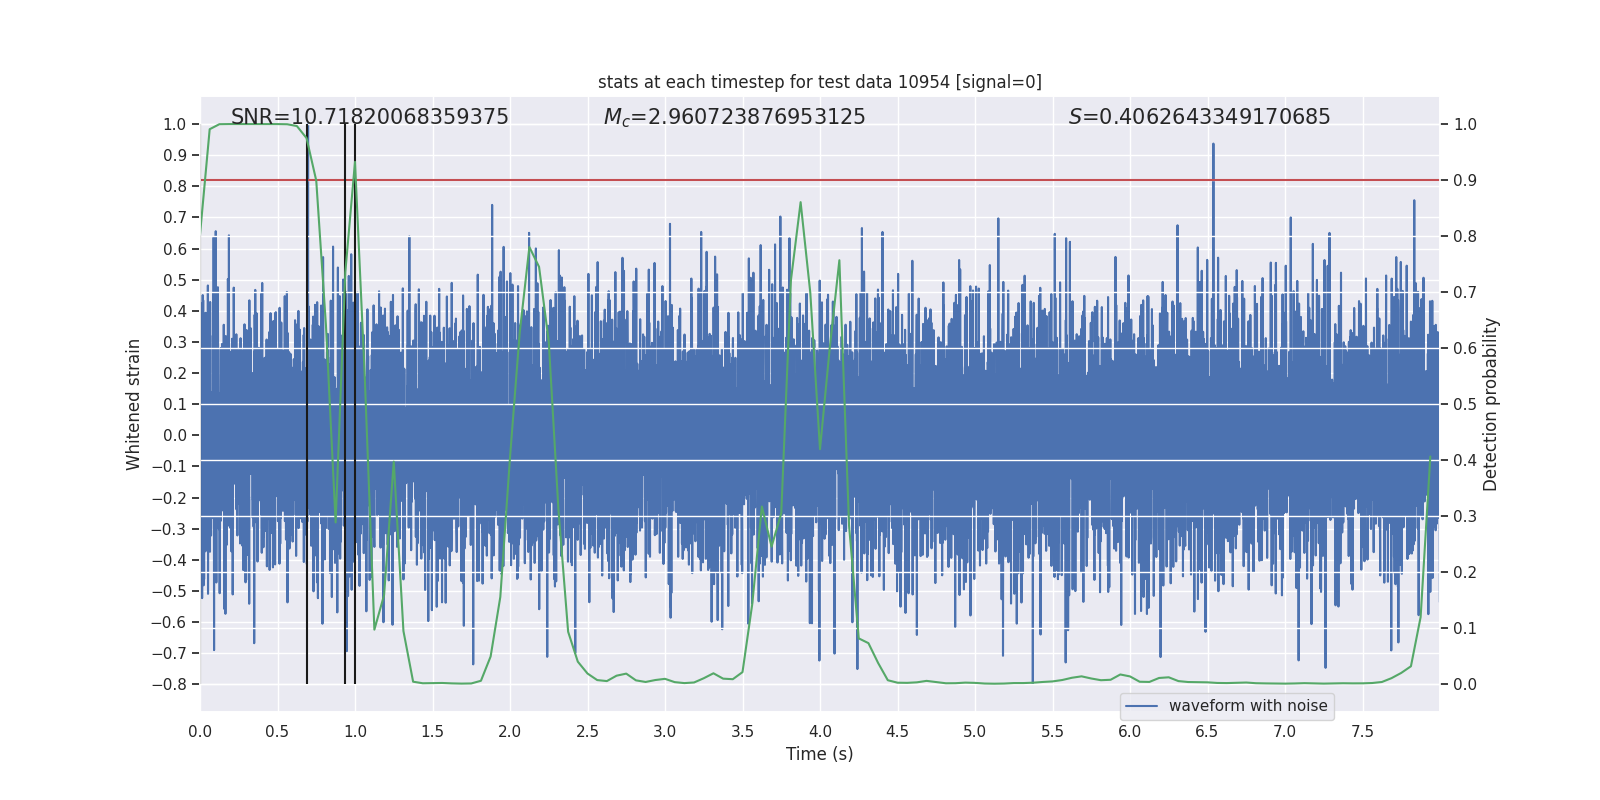Click the Mc chirp mass annotation
This screenshot has width=1600, height=800.
coord(734,117)
